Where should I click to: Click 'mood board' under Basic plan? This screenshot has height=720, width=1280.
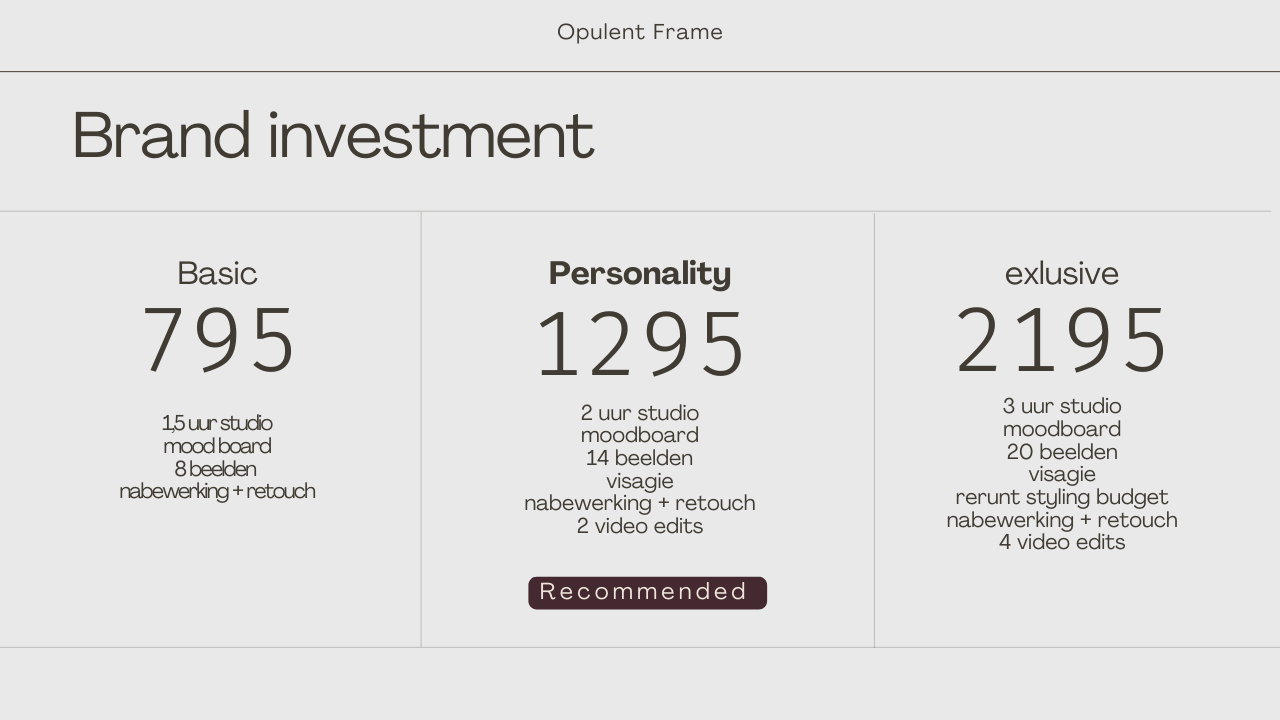click(217, 446)
